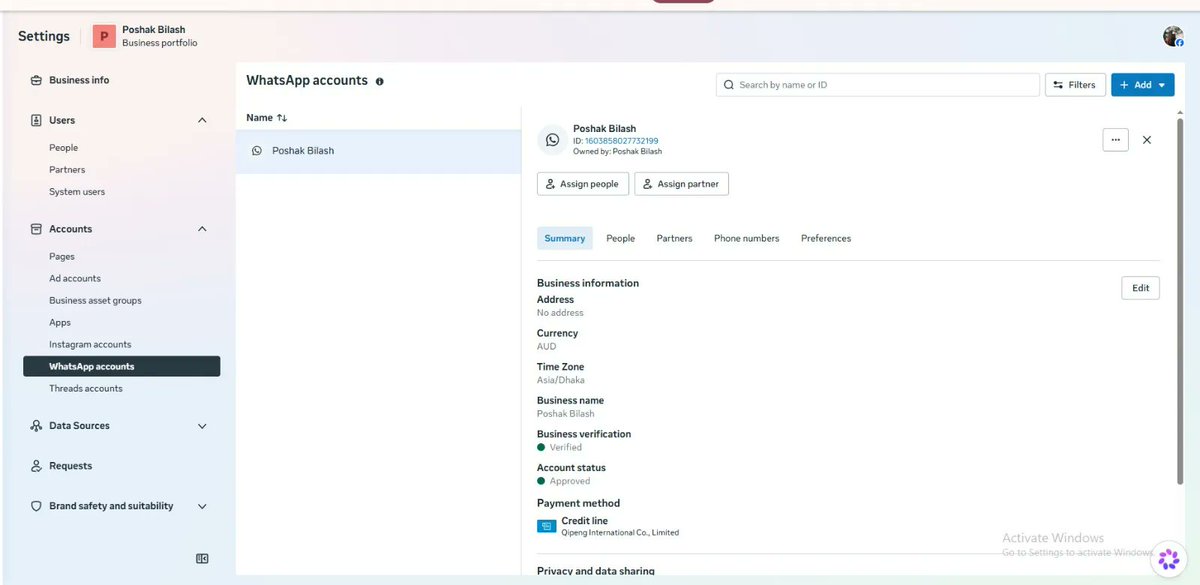
Task: Click the Assign partner button
Action: (682, 184)
